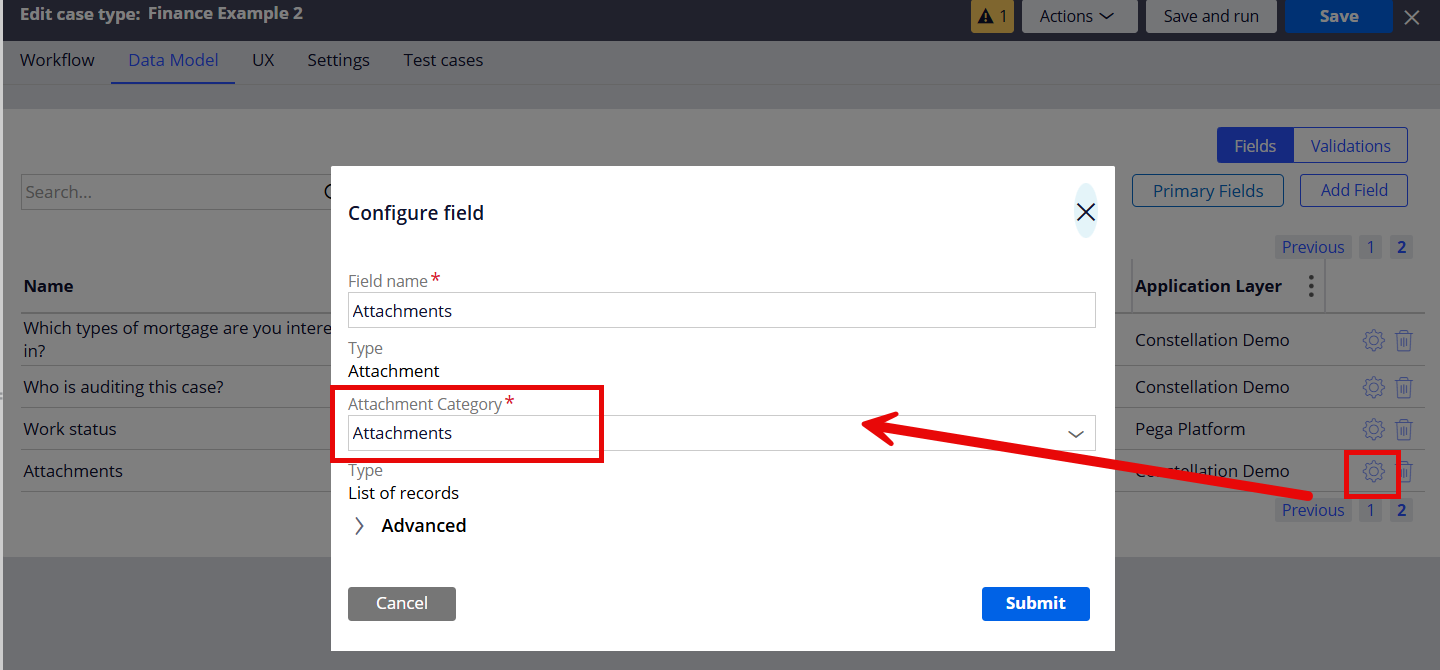Click the warning indicator in the header
The image size is (1440, 670).
(x=992, y=16)
